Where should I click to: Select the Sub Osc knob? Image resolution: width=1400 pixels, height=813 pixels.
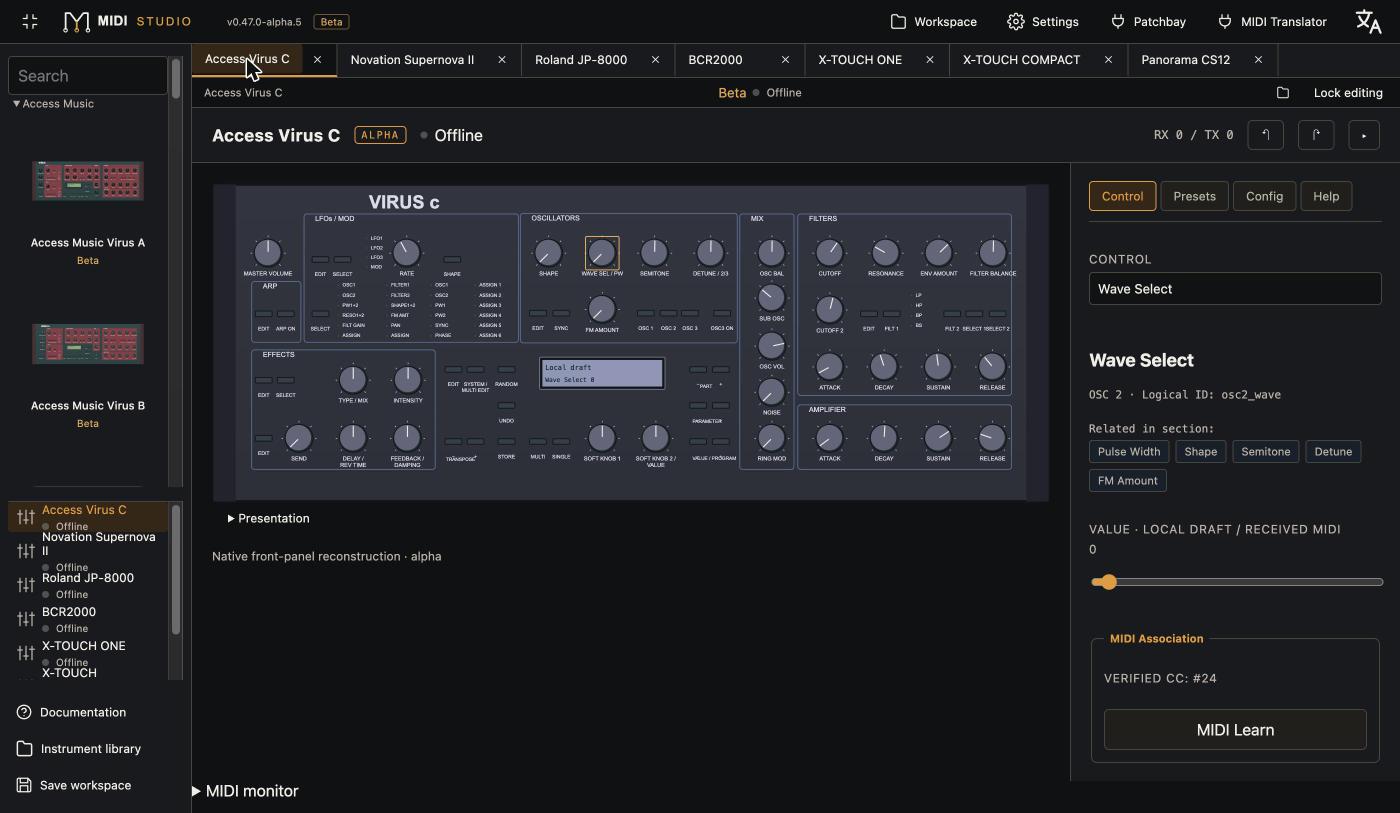(771, 297)
